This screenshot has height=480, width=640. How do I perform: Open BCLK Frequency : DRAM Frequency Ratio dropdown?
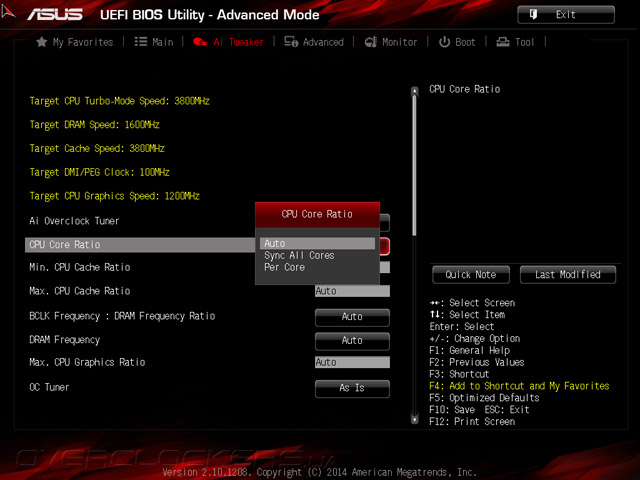(352, 317)
